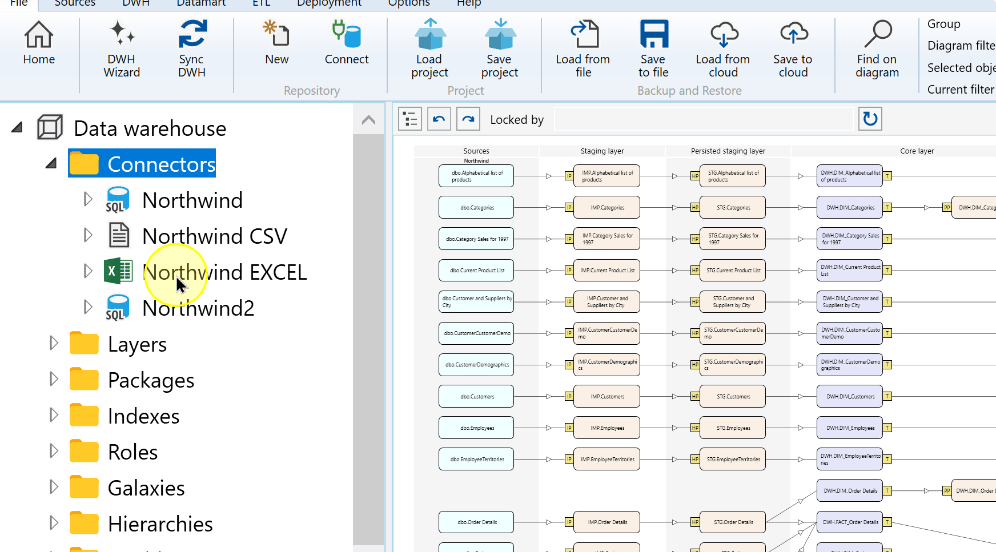Screen dimensions: 996x552
Task: Select IMP.Customers staging node on diagram
Action: click(607, 396)
